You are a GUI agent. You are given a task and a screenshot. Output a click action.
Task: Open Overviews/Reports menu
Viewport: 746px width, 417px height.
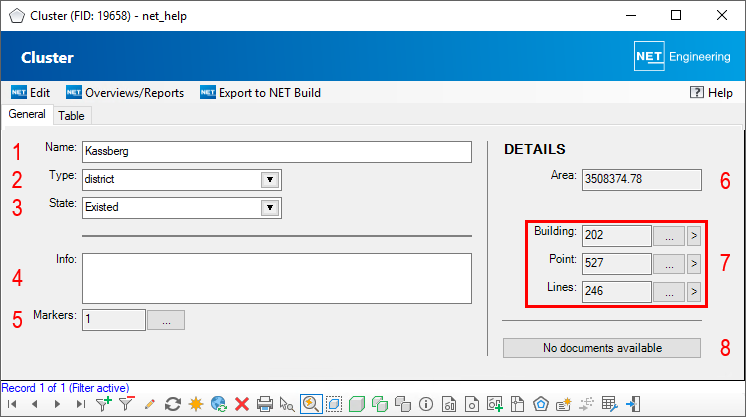pos(125,93)
